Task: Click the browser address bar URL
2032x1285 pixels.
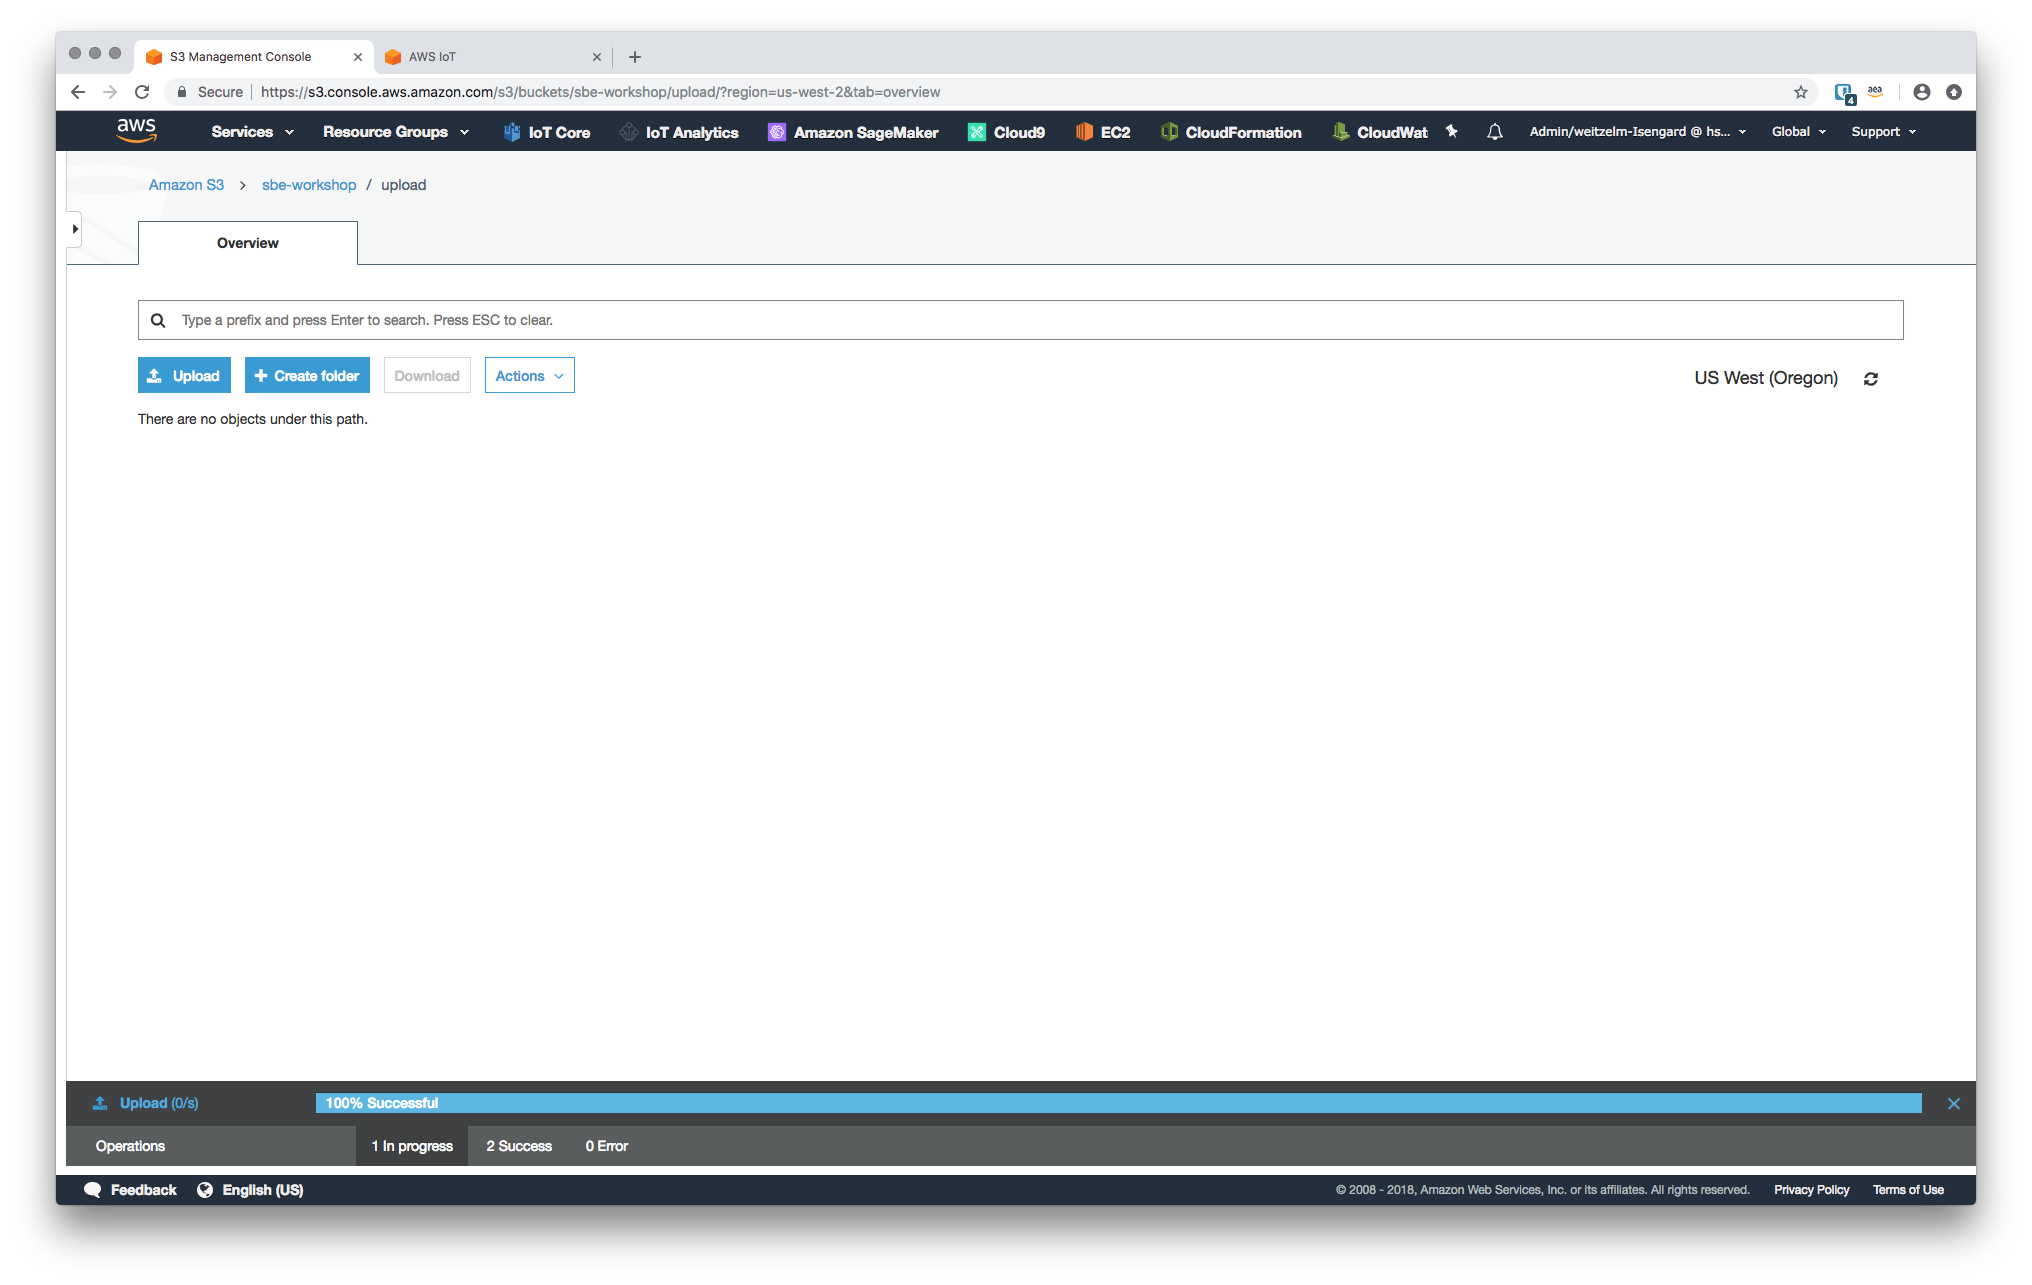Action: [600, 92]
